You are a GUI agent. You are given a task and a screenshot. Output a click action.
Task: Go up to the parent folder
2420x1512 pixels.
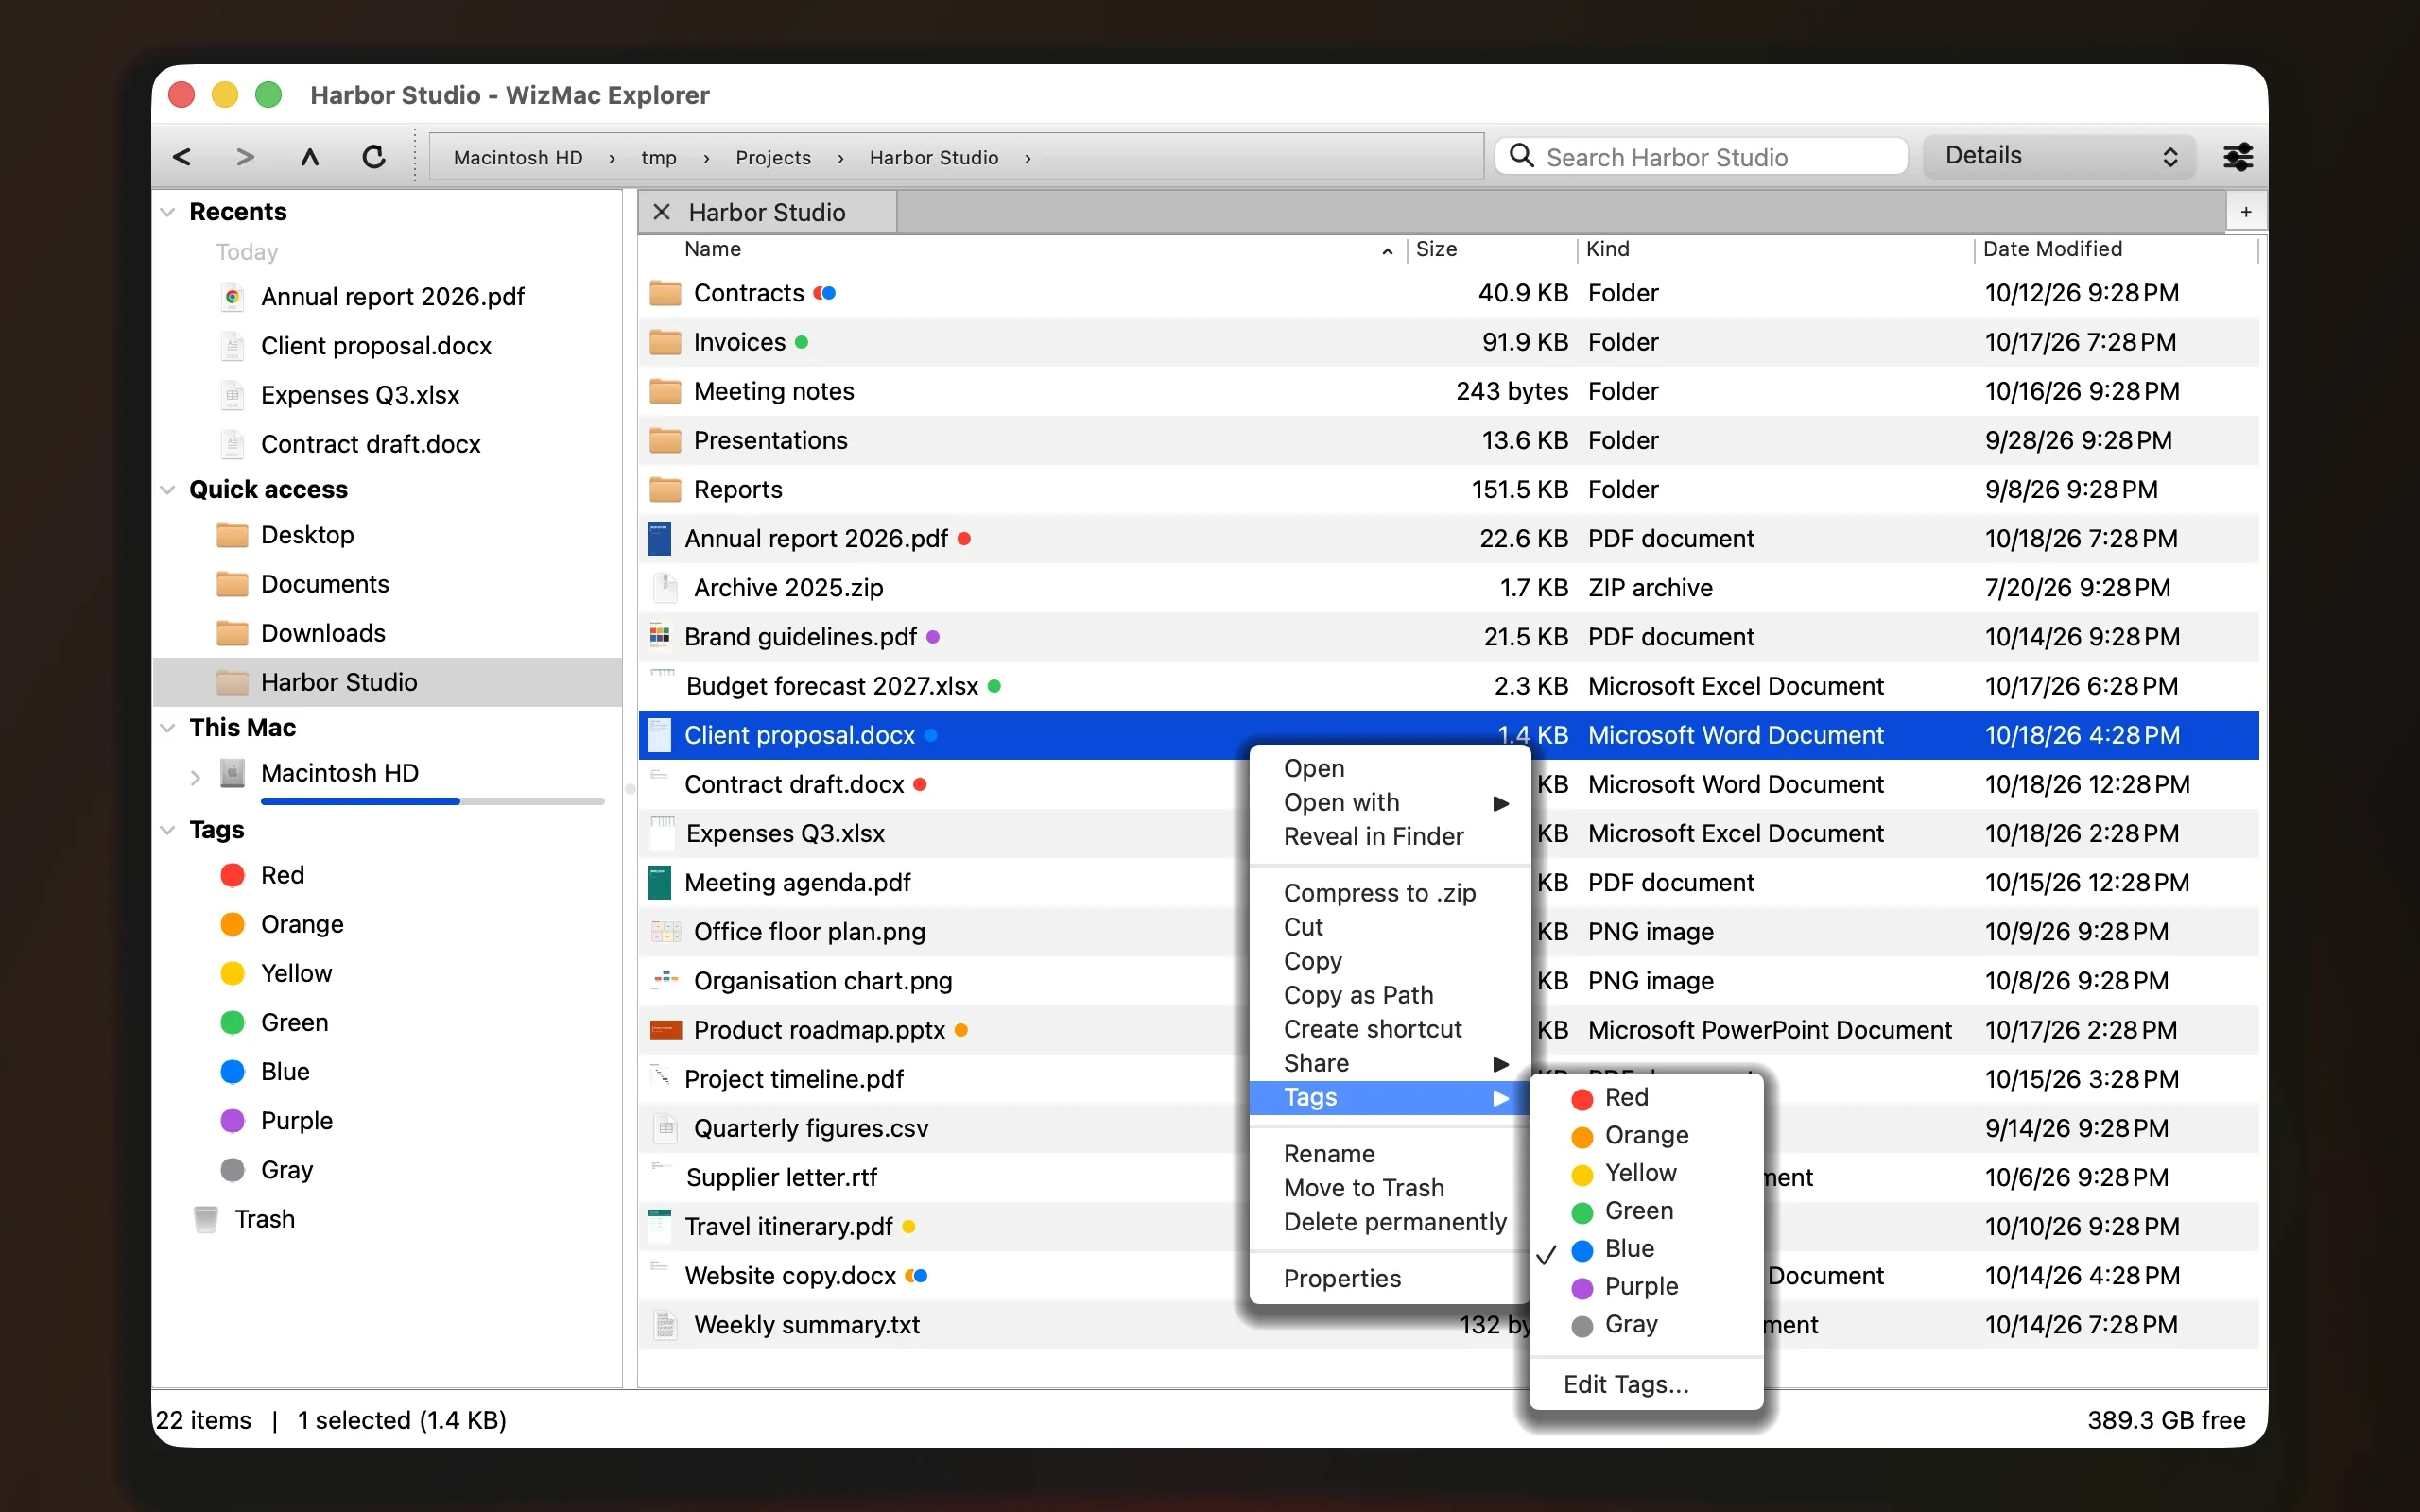coord(310,157)
